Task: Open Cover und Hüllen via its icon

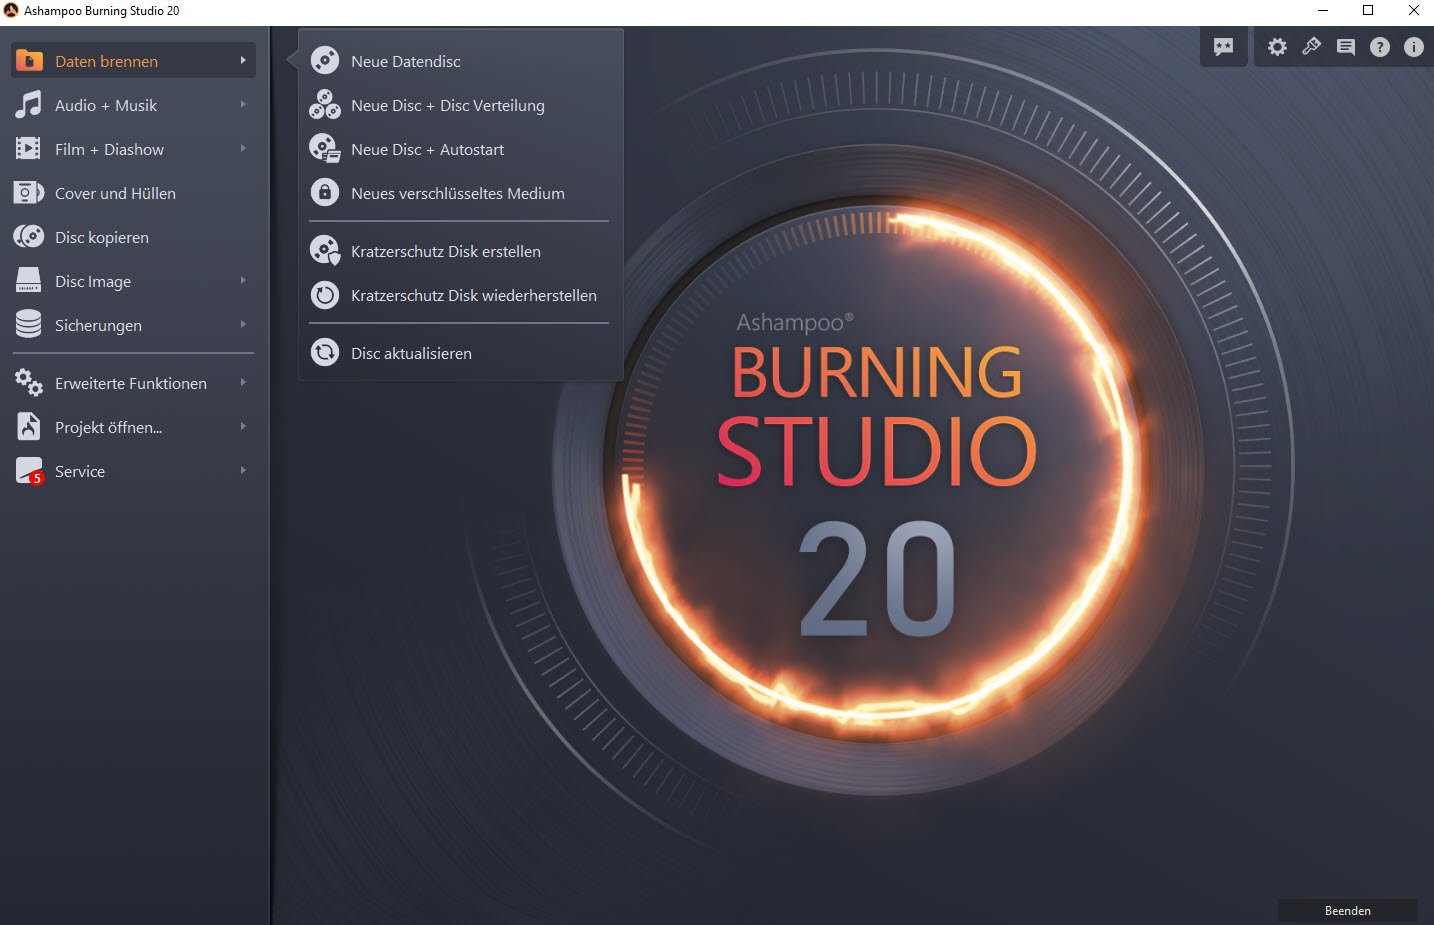Action: click(x=29, y=193)
